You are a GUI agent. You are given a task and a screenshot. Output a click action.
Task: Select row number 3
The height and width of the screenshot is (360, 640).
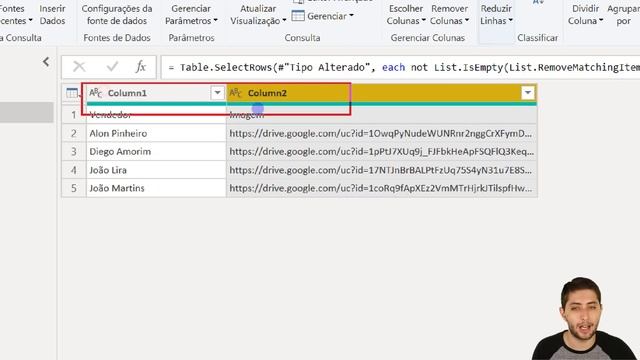(x=74, y=151)
